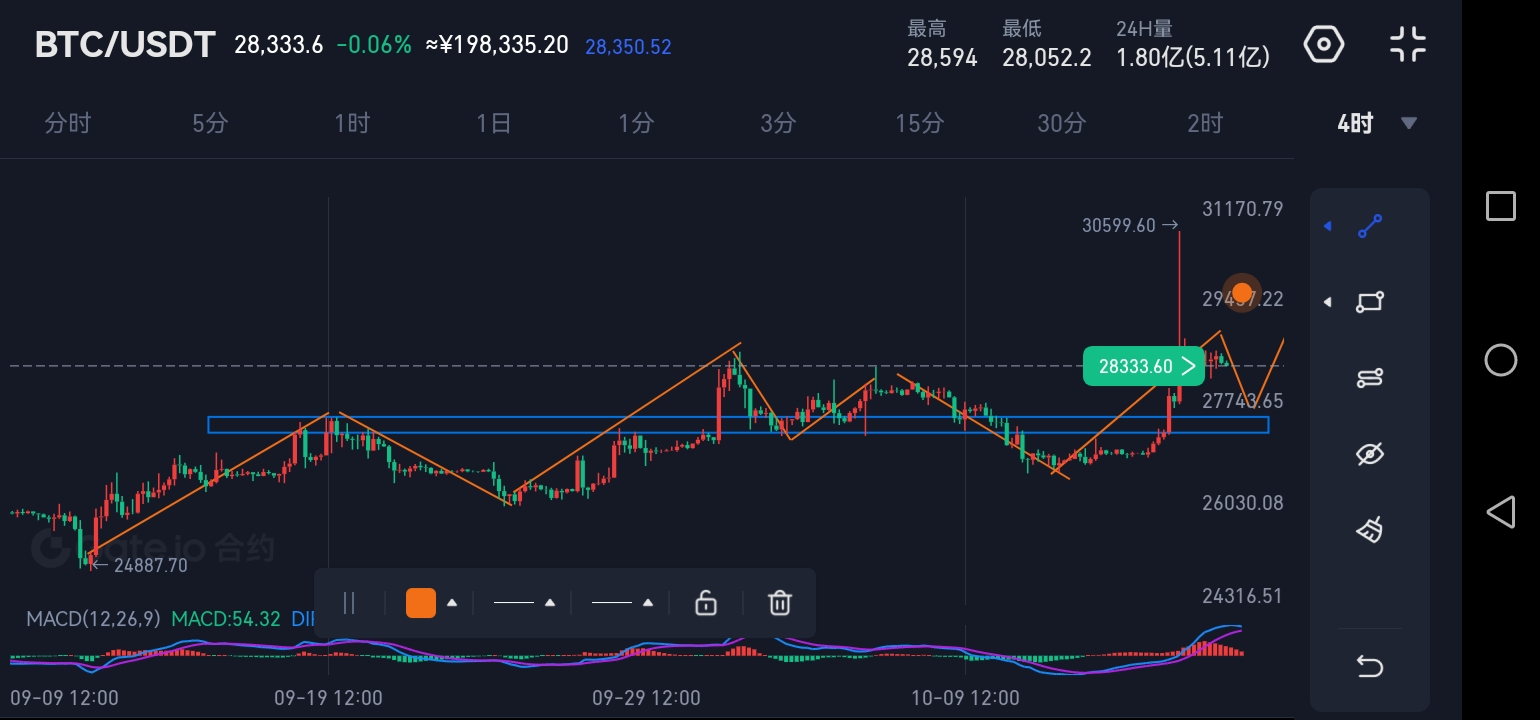Tap the ≈¥198,335.20 converted price

pos(497,45)
